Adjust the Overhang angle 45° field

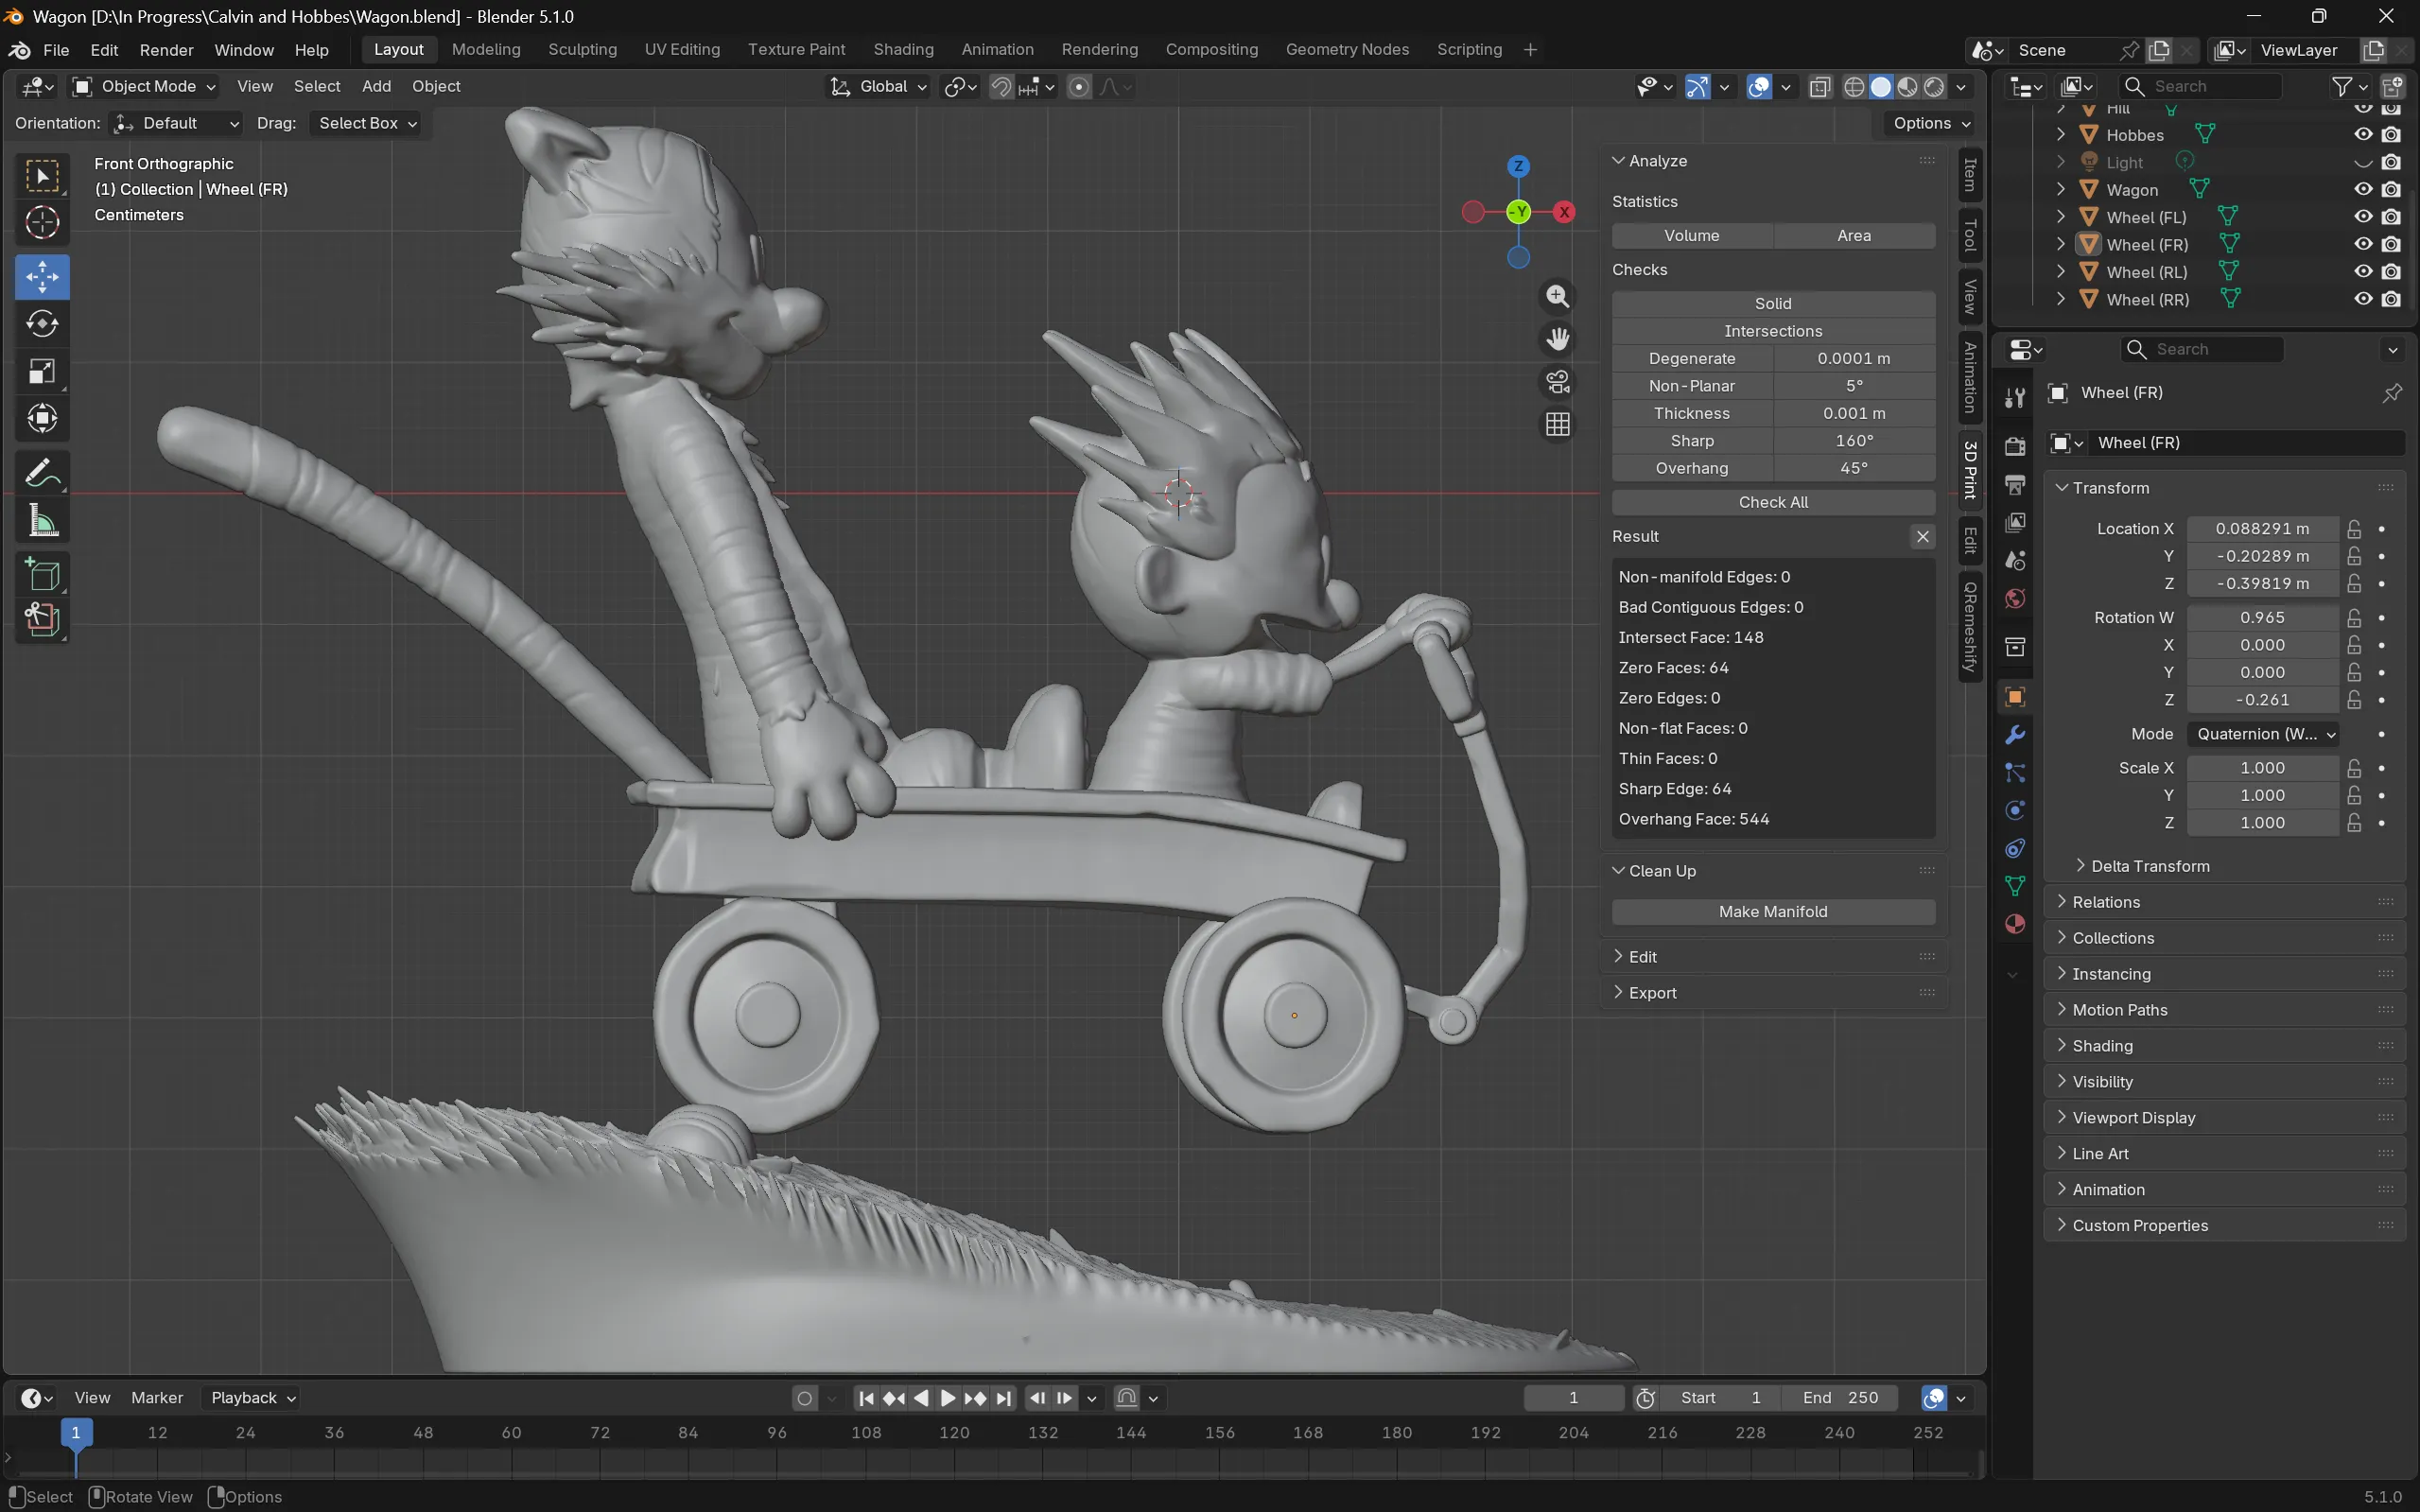[x=1854, y=468]
